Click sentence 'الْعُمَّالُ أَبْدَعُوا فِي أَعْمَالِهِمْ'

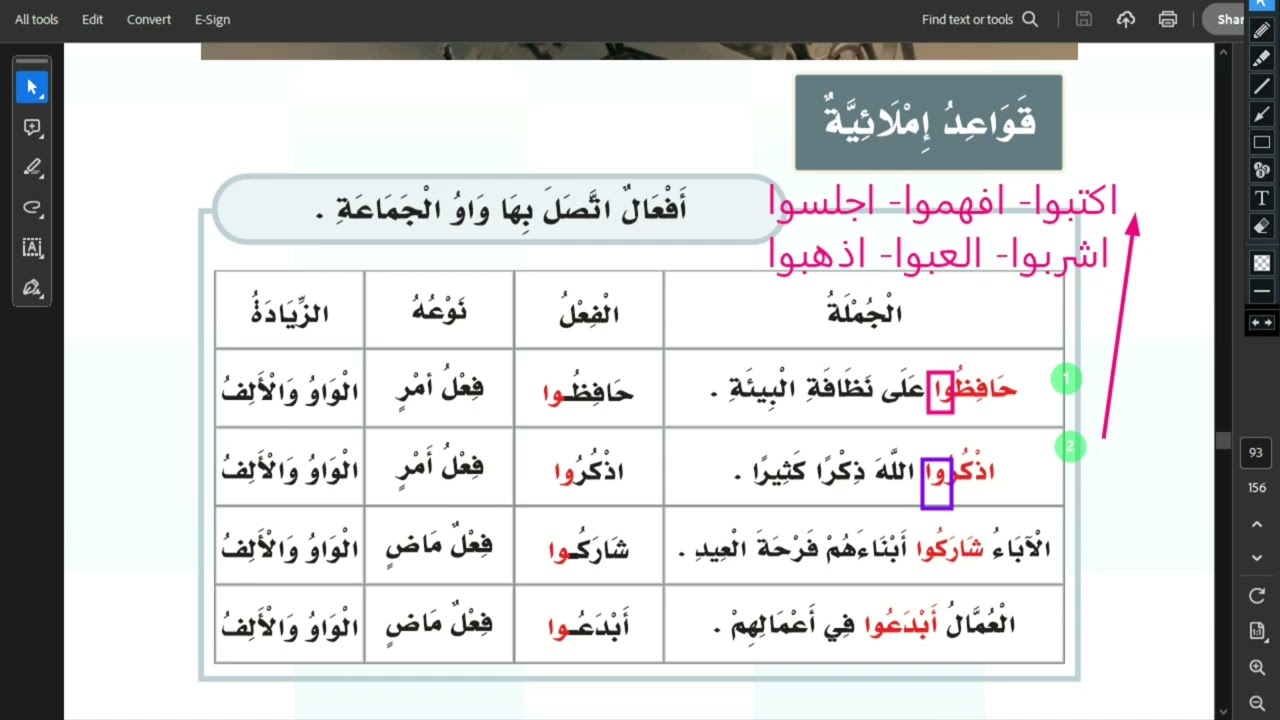pyautogui.click(x=864, y=626)
